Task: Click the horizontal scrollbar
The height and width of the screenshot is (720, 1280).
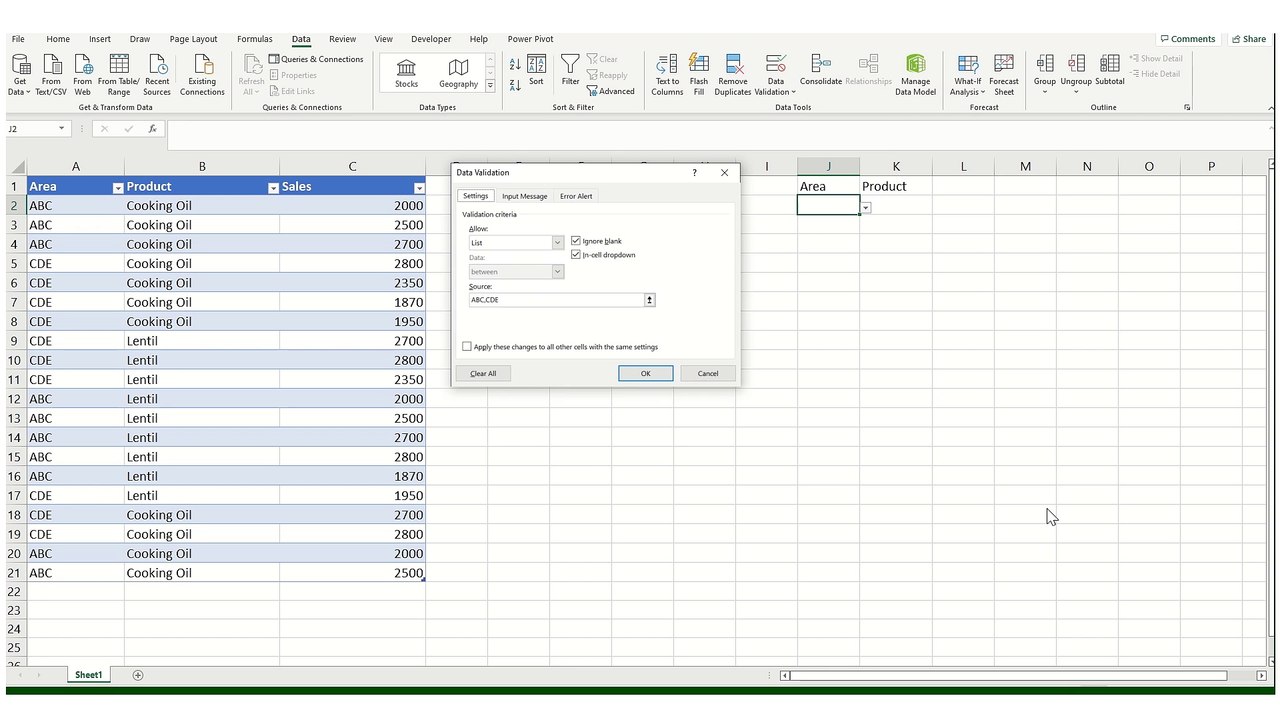Action: click(1010, 676)
